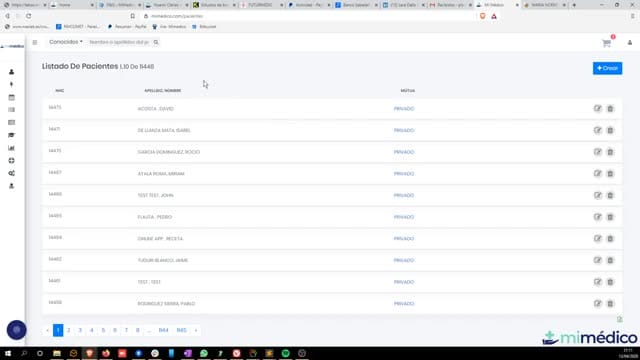640x360 pixels.
Task: Click patient name ACOSTA, DAVID
Action: (x=156, y=109)
